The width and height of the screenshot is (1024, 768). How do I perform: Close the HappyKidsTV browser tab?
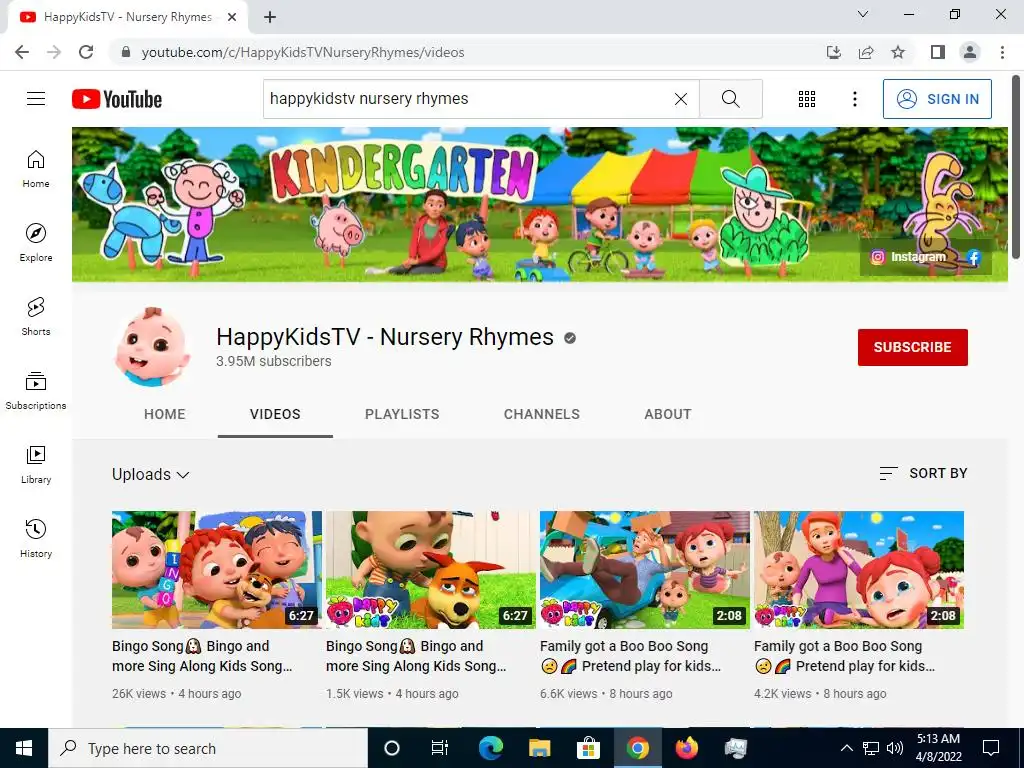click(x=232, y=17)
